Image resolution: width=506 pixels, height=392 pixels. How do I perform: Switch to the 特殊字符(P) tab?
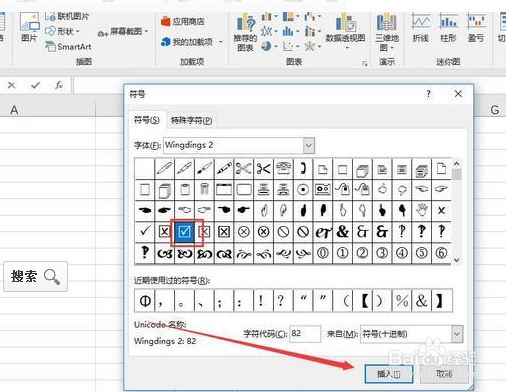191,120
